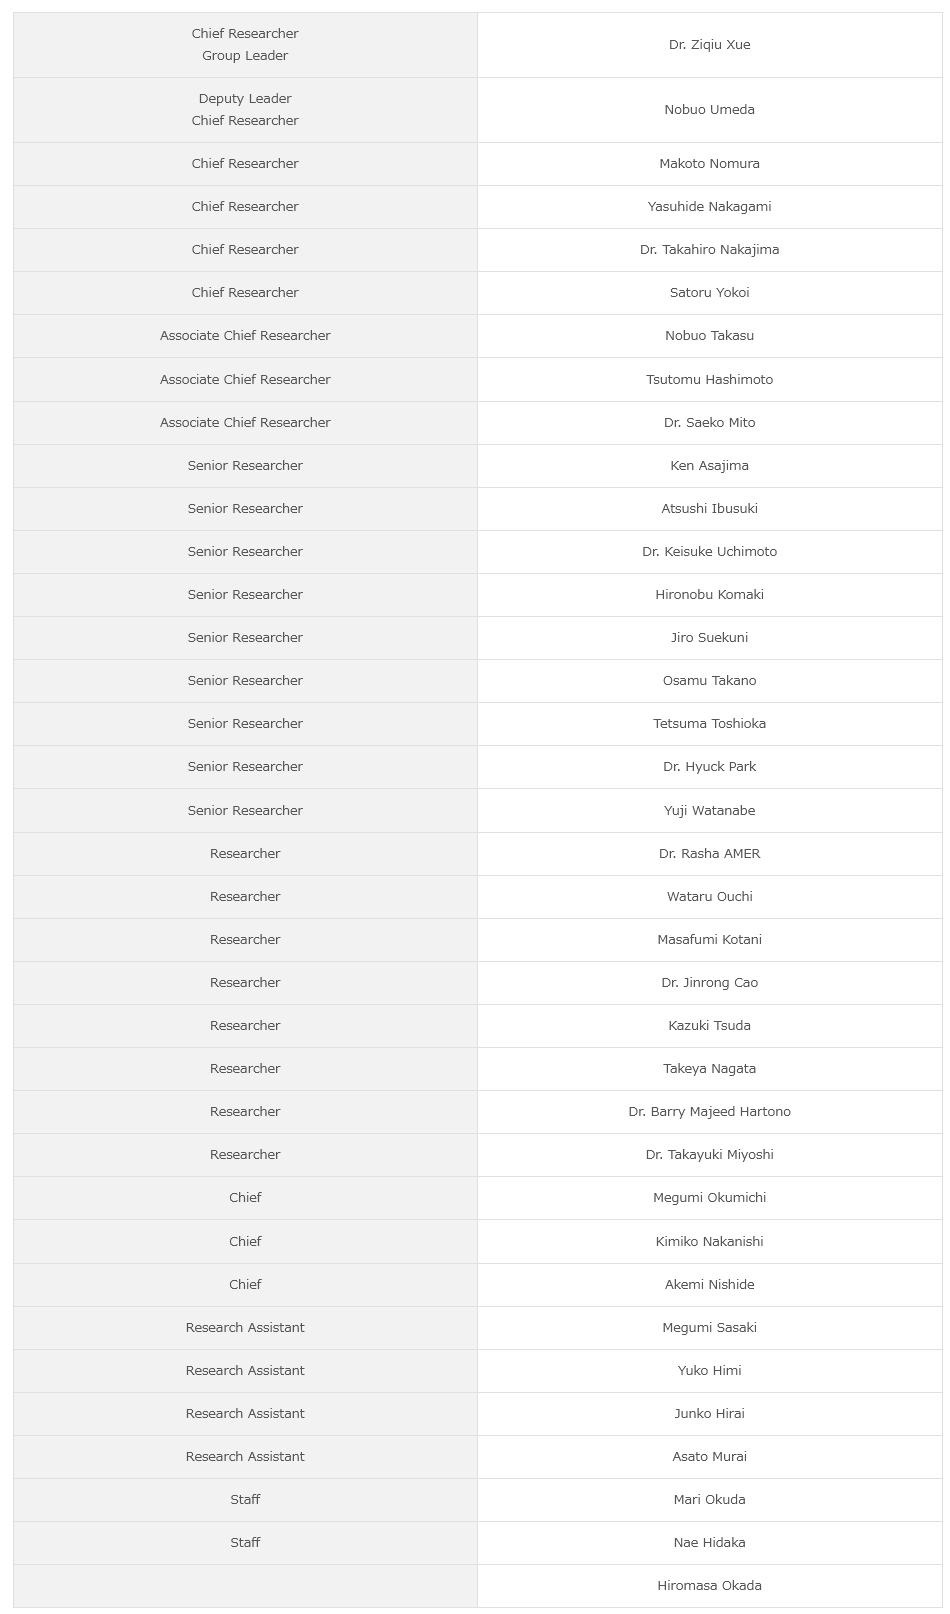Select the Dr. Hyuck Park entry
The width and height of the screenshot is (950, 1614).
click(x=709, y=767)
